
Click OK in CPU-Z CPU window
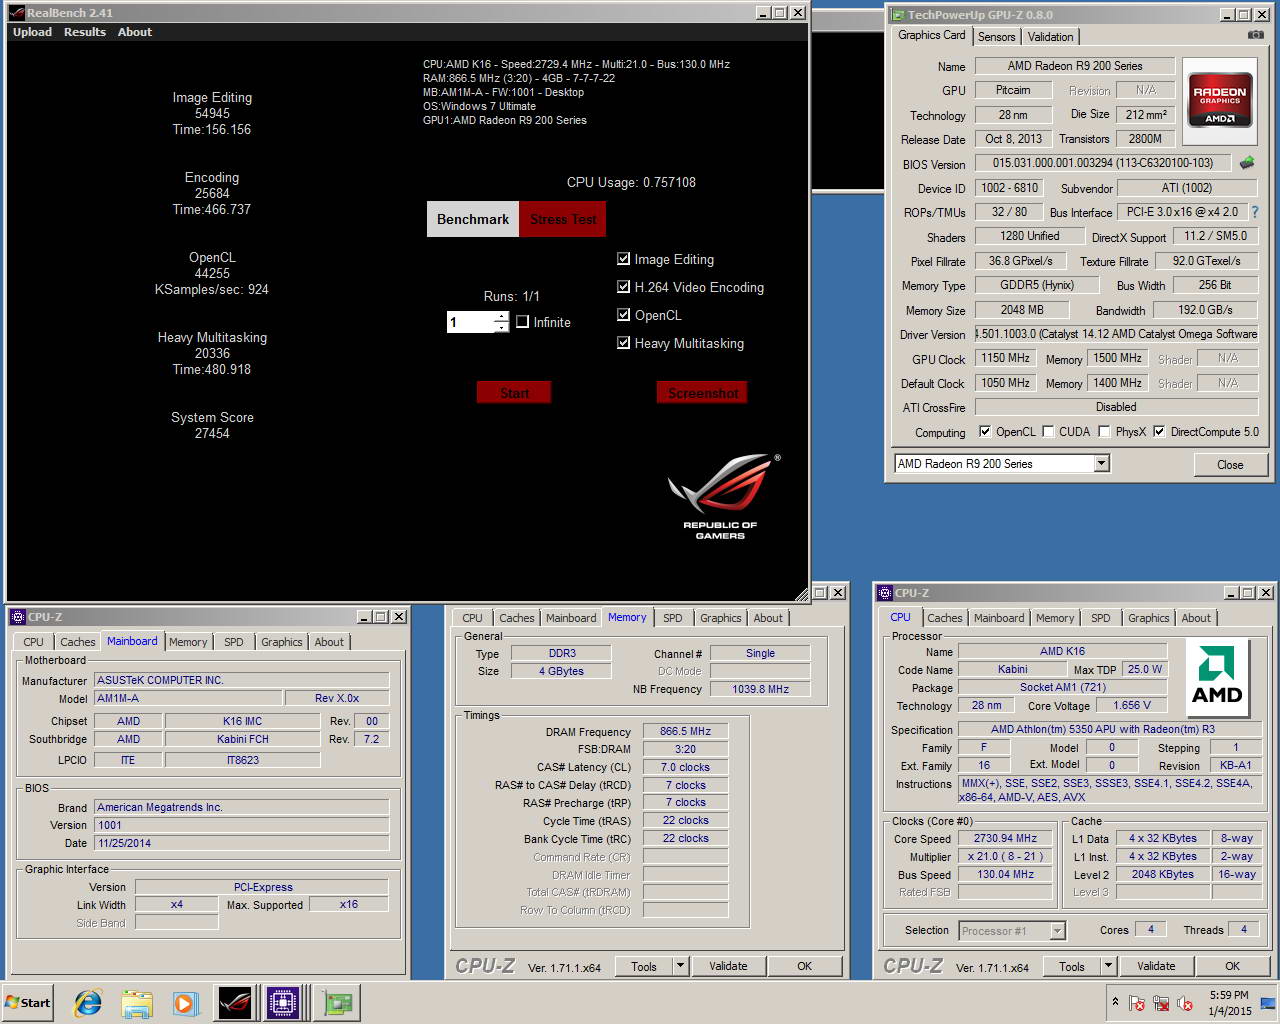click(1232, 966)
